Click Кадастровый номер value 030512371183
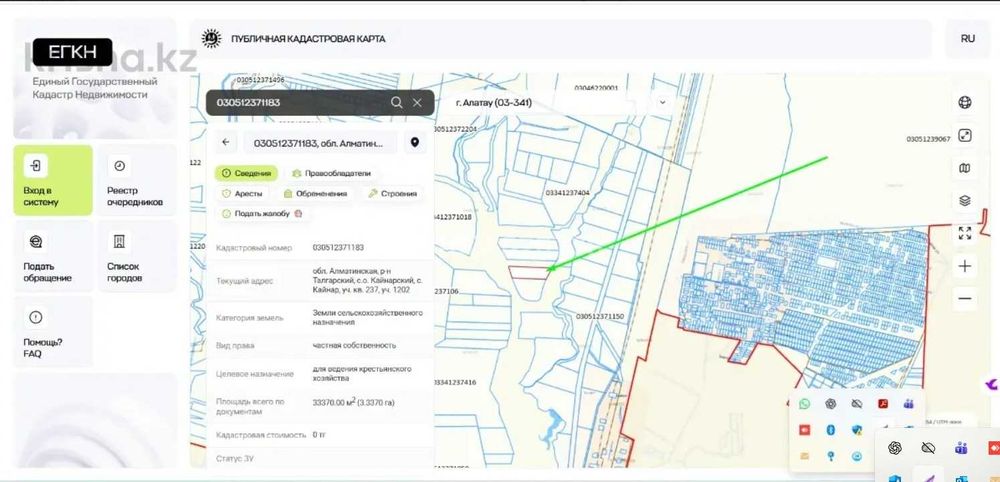 tap(338, 247)
